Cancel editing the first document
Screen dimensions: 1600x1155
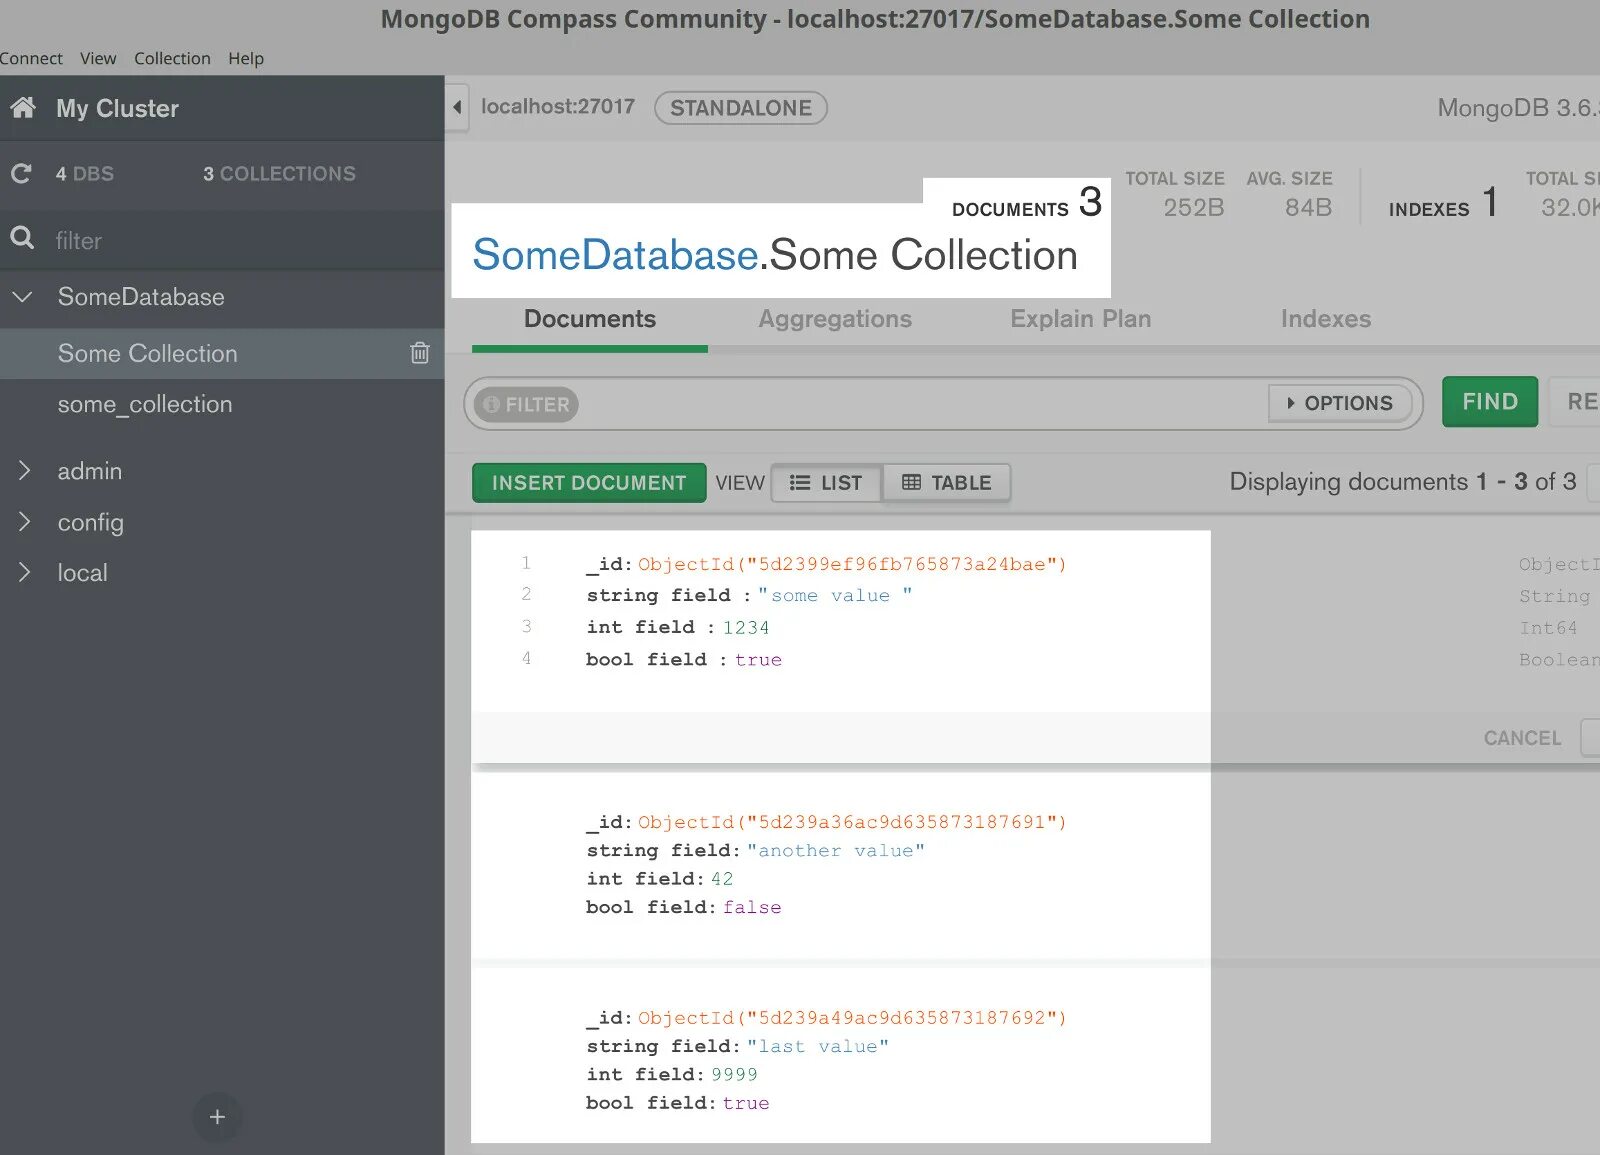pos(1522,738)
